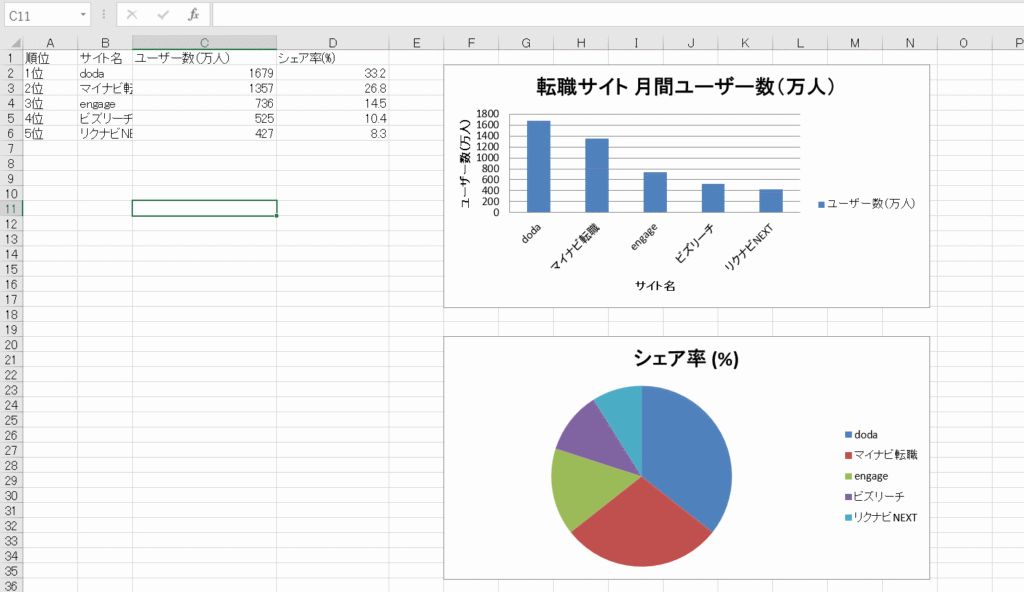Click the bar chart legend ユーザー数(万人)
This screenshot has height=592, width=1024.
point(867,204)
